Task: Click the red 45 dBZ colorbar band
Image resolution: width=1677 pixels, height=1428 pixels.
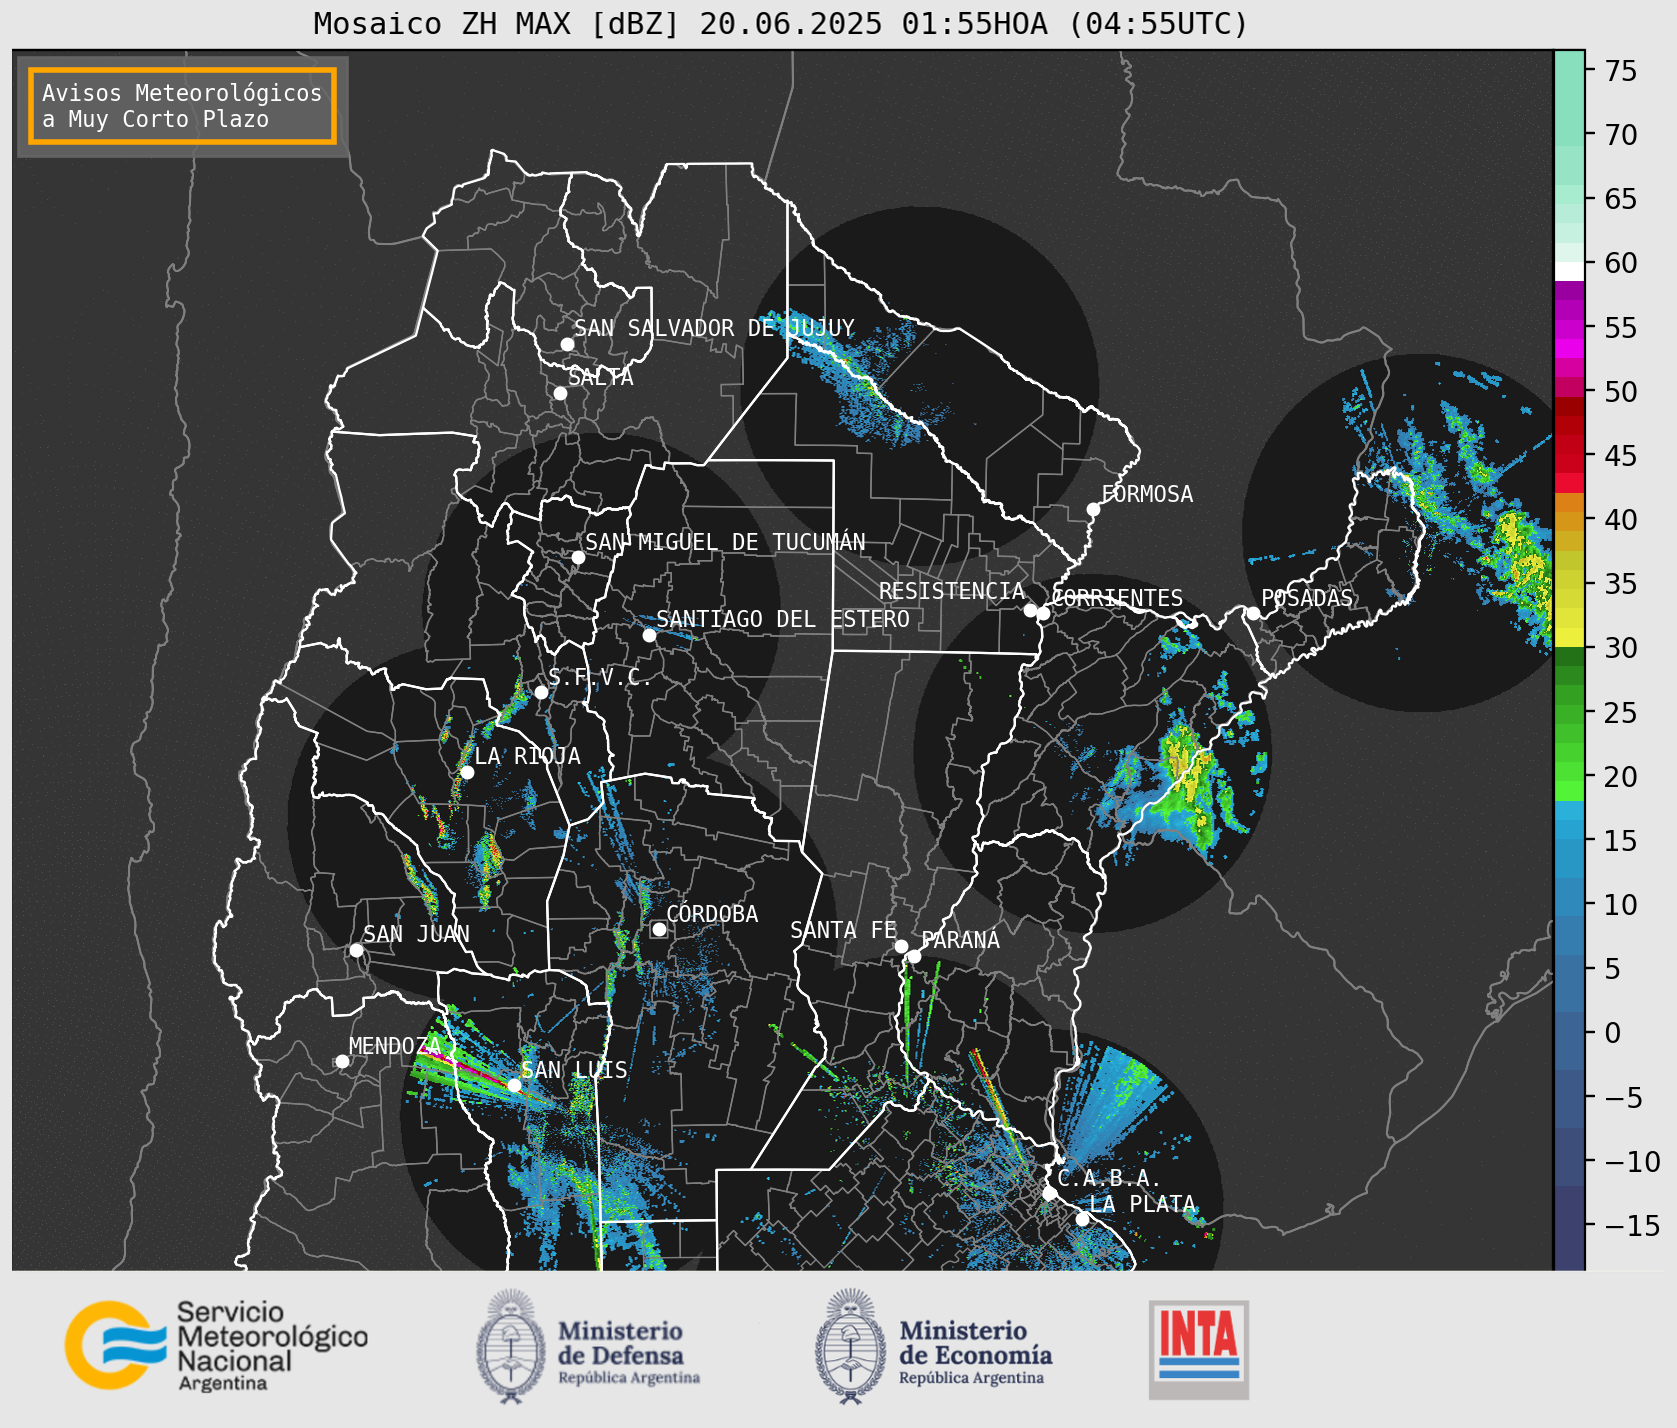Action: coord(1569,456)
